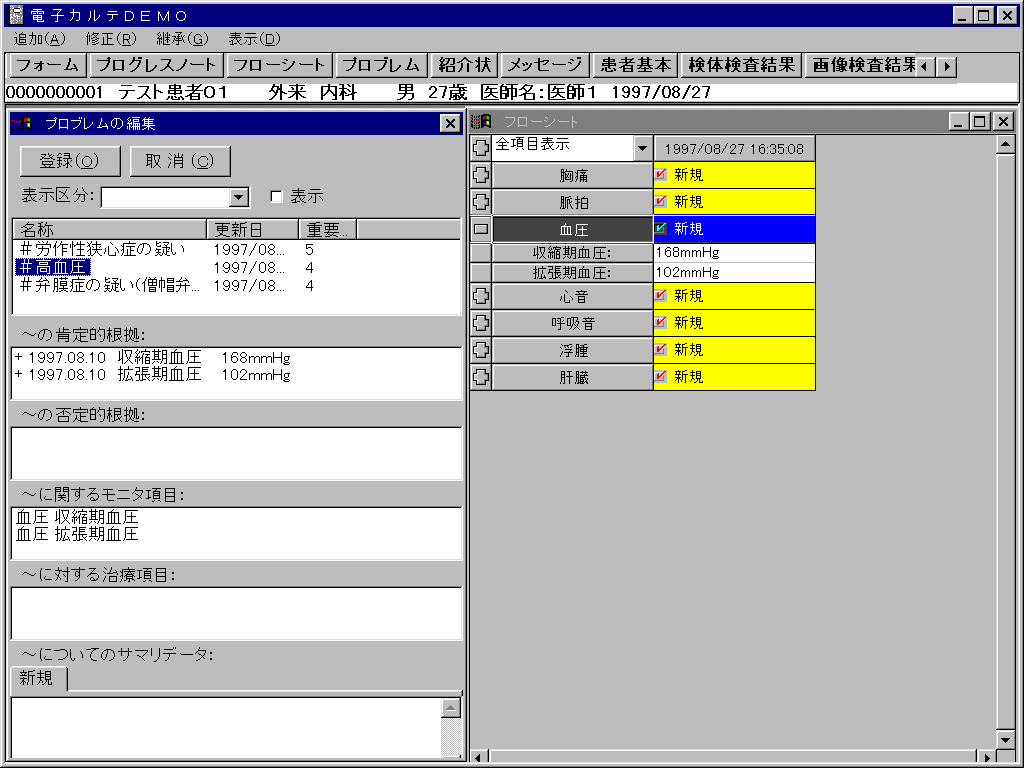1024x768 pixels.
Task: Toggle the 新規 checkmark in 胸痛 row
Action: [x=661, y=175]
